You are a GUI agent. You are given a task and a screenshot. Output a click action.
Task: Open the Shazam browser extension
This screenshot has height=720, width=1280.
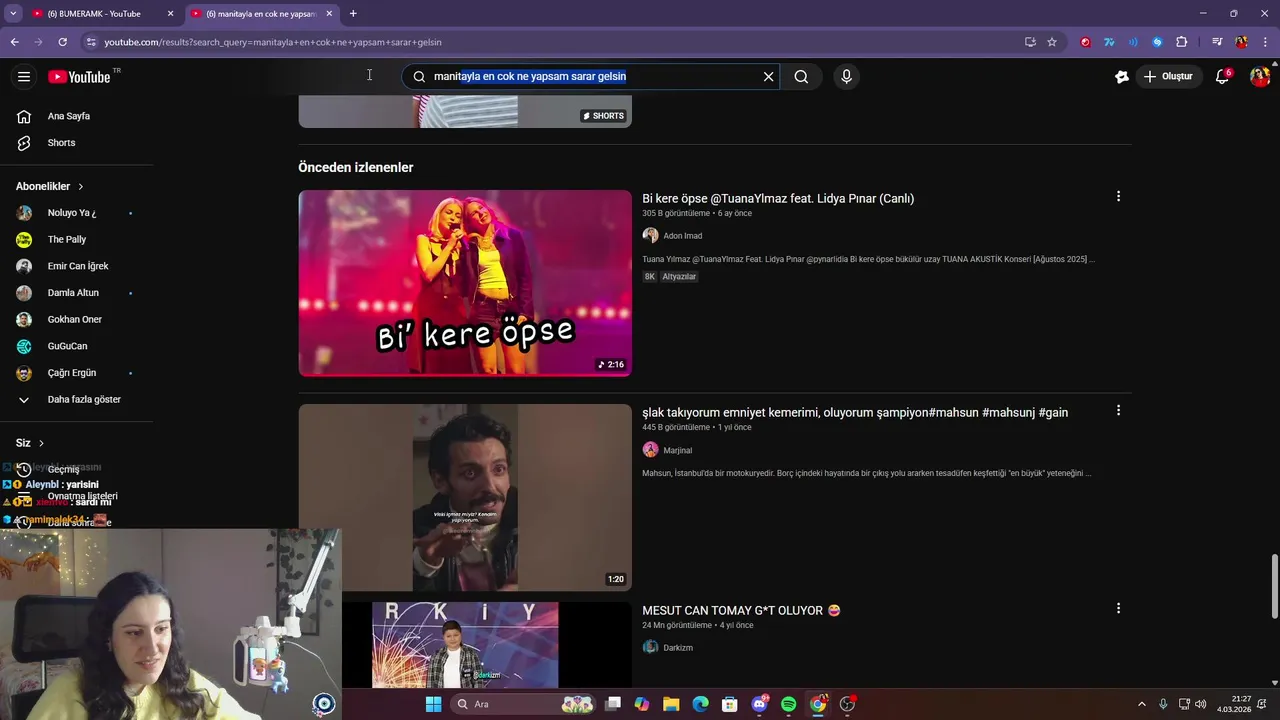[x=1157, y=42]
